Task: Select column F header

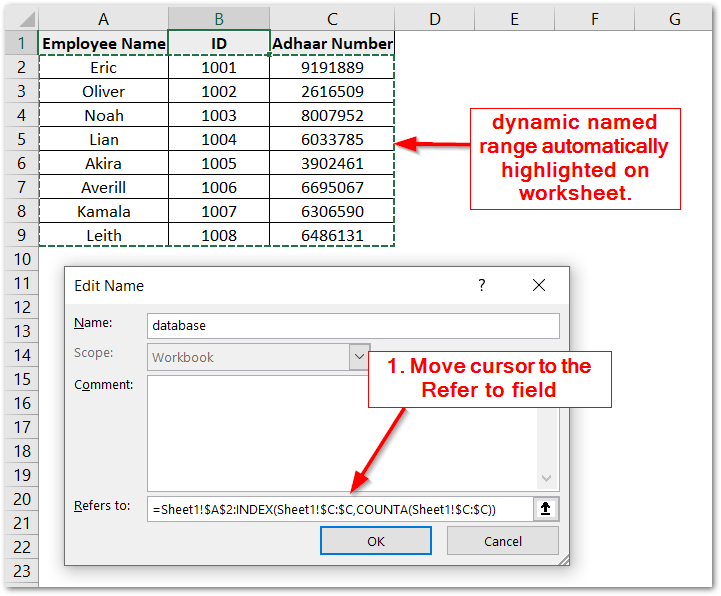Action: pos(595,19)
